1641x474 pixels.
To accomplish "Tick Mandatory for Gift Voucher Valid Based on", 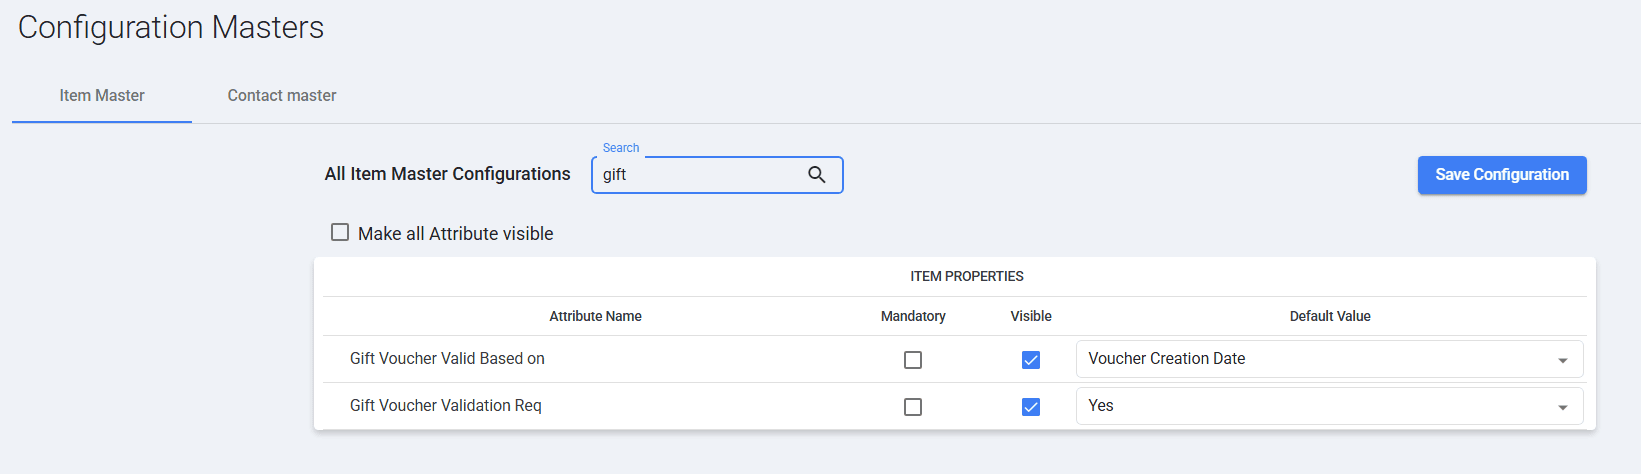I will pos(913,360).
